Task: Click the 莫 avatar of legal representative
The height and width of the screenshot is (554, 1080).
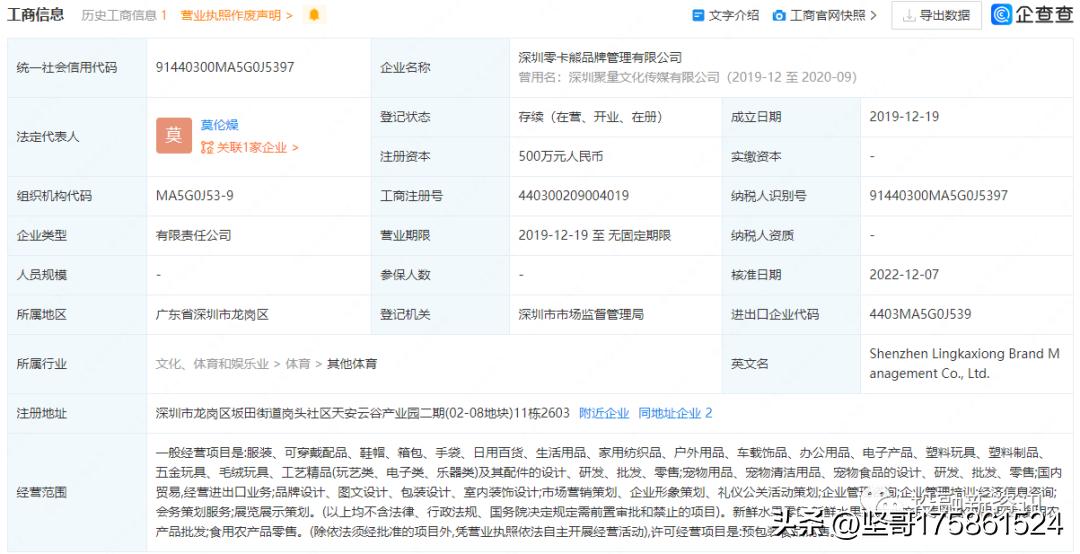Action: (x=174, y=136)
